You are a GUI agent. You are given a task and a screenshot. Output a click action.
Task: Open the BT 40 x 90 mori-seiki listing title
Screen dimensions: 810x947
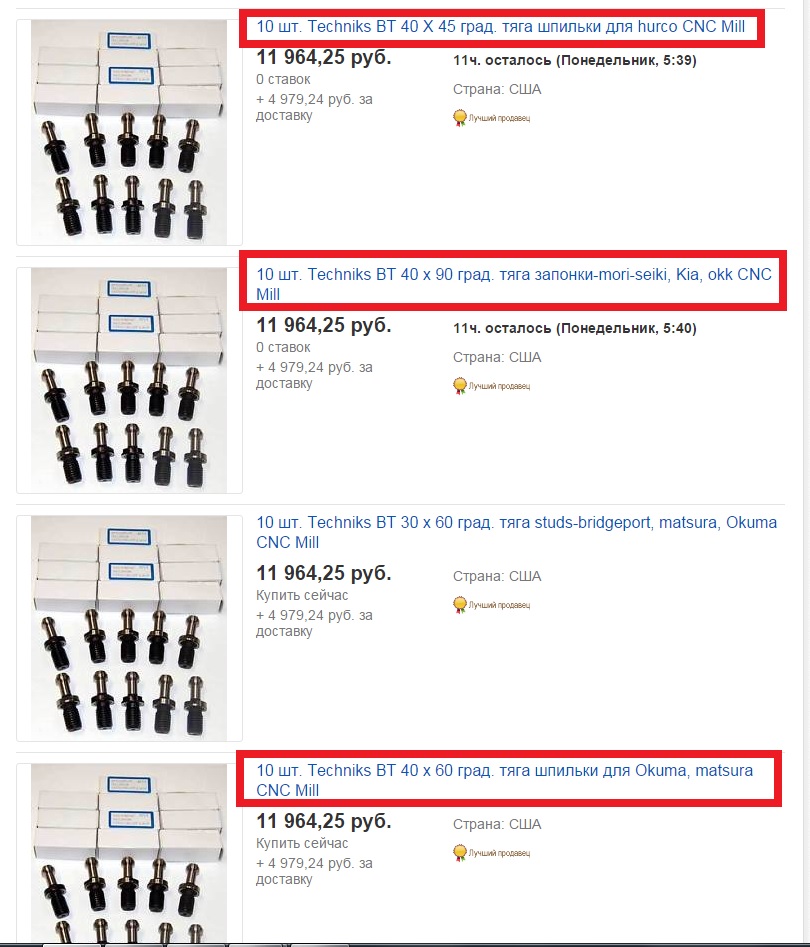pyautogui.click(x=513, y=284)
